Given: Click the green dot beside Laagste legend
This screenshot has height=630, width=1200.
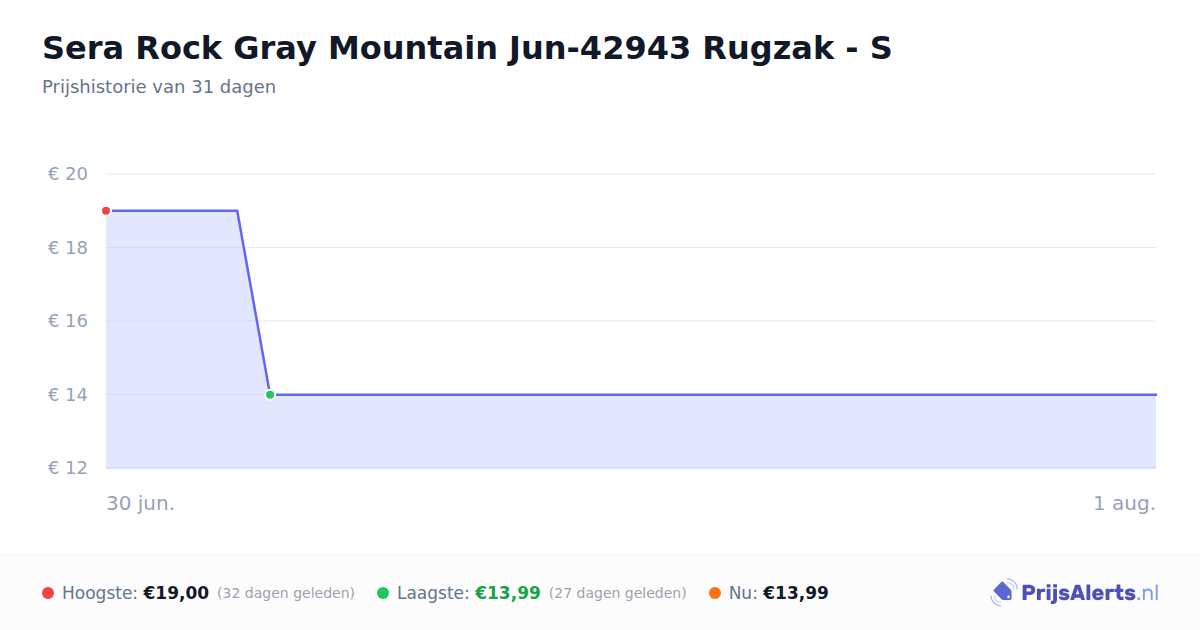Looking at the screenshot, I should (x=383, y=593).
